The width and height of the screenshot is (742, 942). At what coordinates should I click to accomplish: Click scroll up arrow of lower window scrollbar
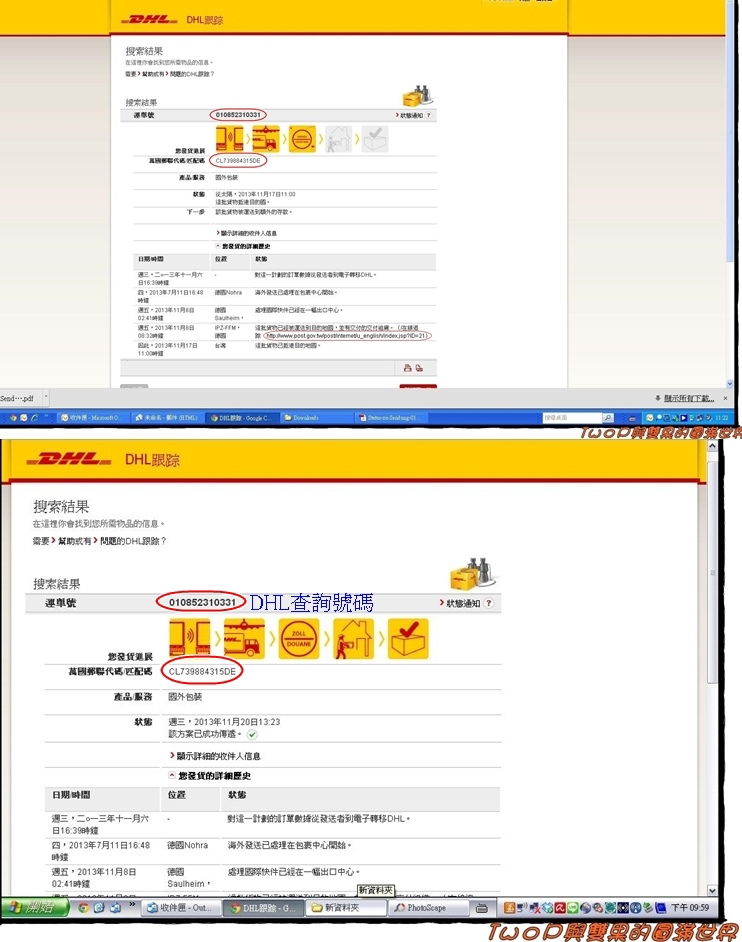712,446
